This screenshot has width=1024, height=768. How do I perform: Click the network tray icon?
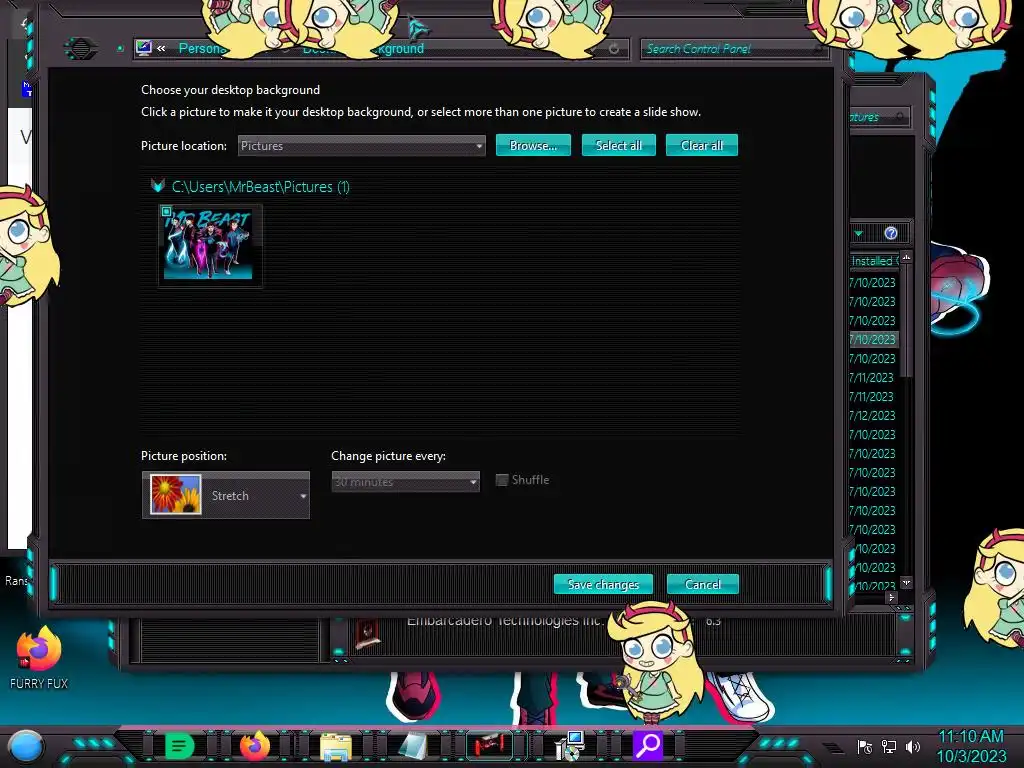coord(889,746)
